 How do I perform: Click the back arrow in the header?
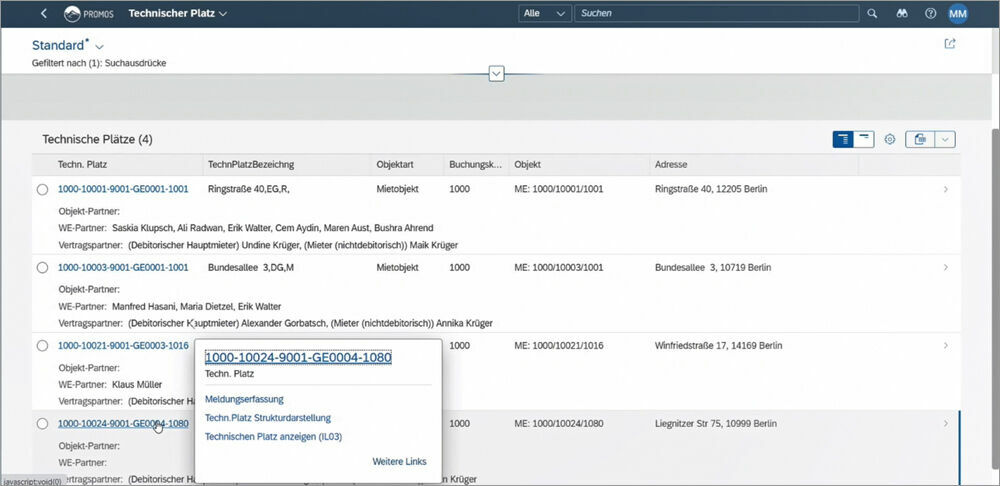(44, 14)
